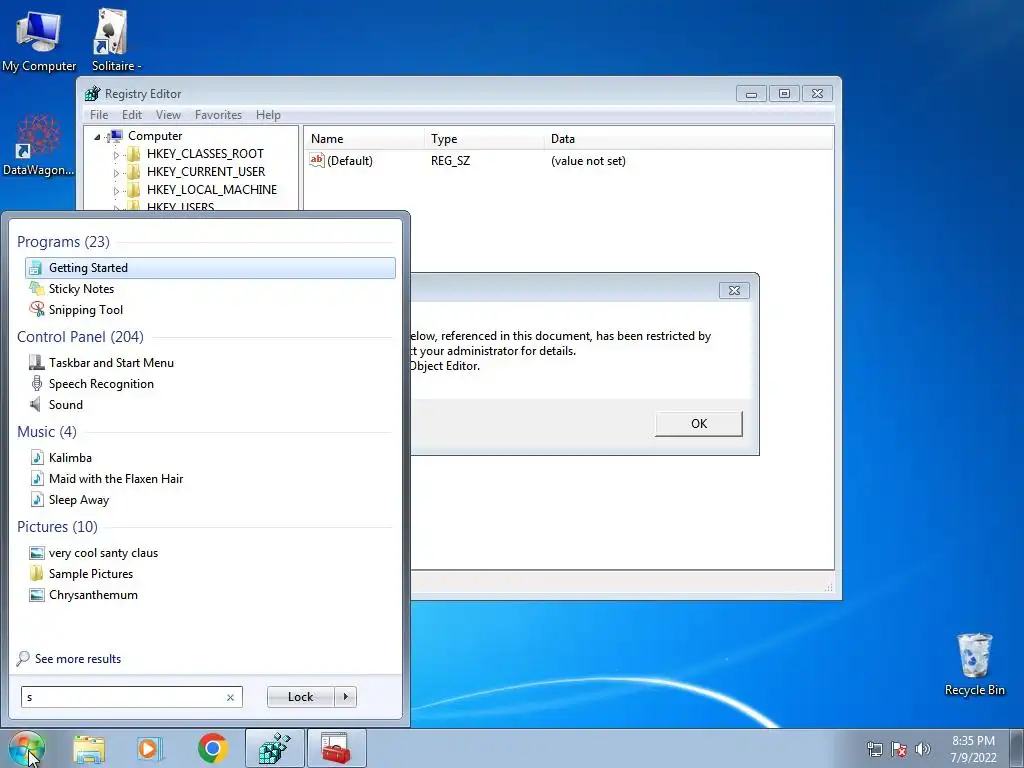Screen dimensions: 1024x768
Task: Click the Music (4) group header
Action: click(46, 432)
